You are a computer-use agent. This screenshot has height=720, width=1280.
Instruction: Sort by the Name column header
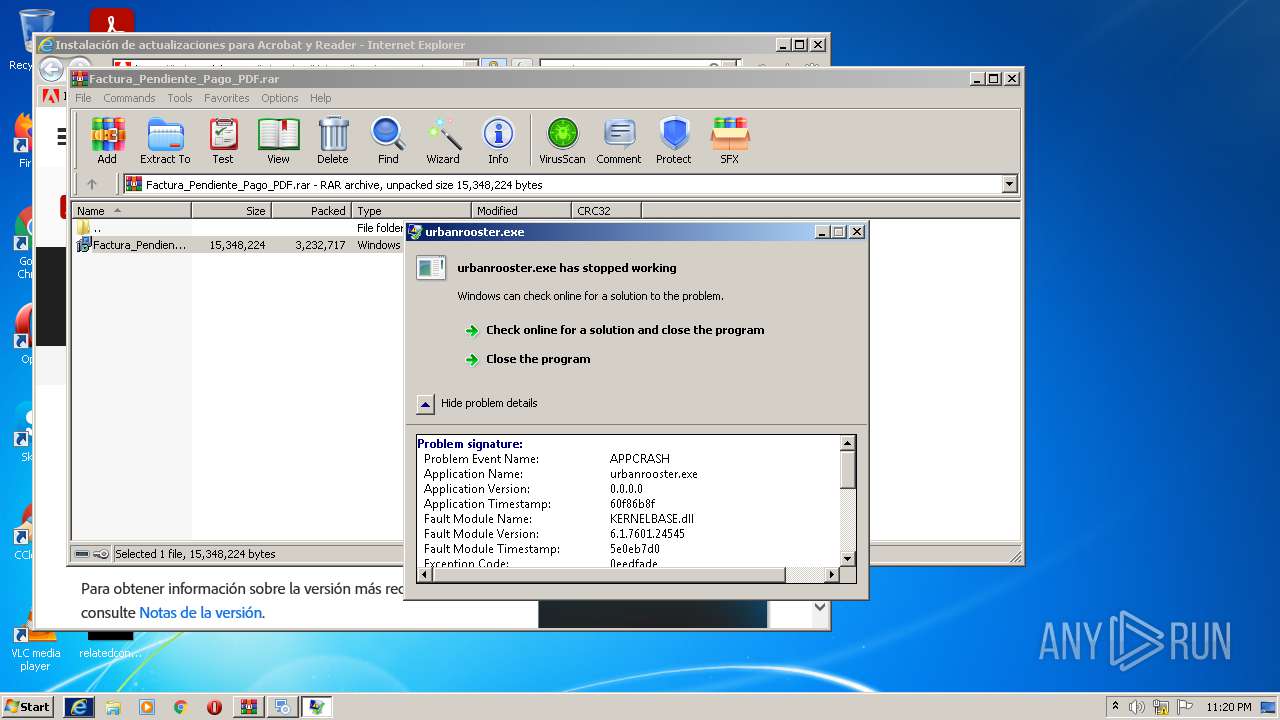pos(131,211)
